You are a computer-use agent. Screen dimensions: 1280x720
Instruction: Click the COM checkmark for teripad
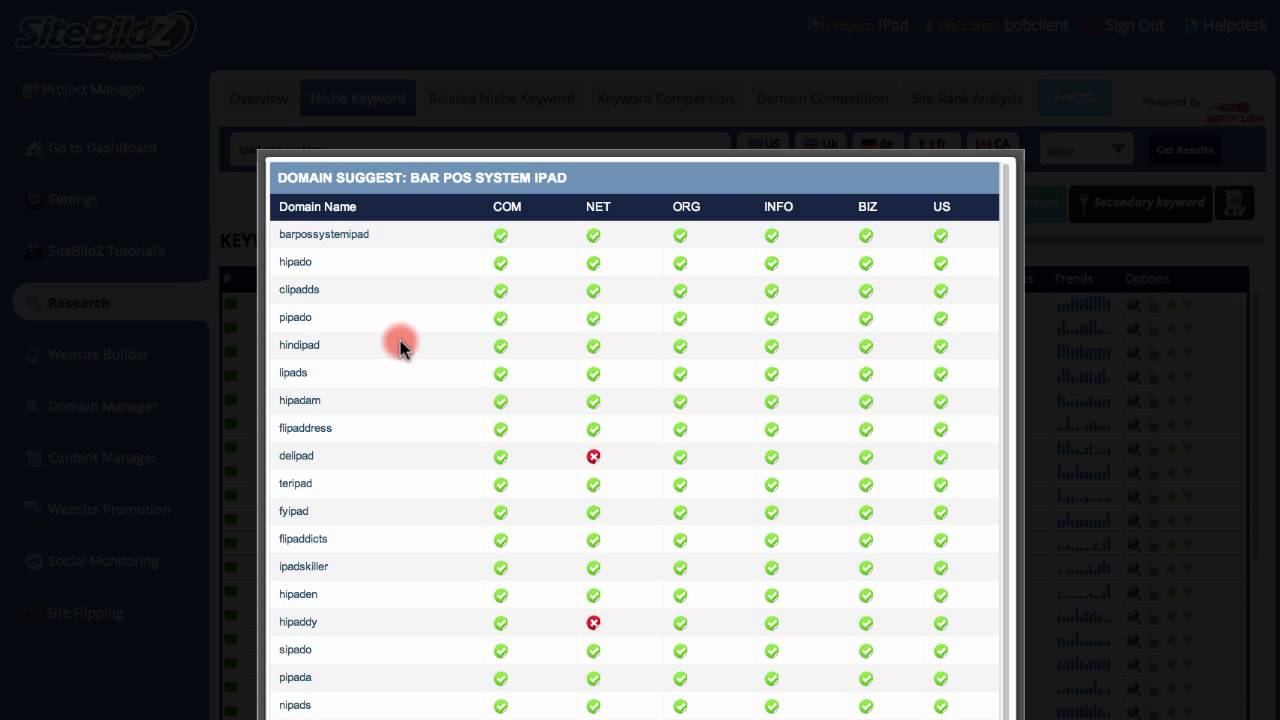501,485
